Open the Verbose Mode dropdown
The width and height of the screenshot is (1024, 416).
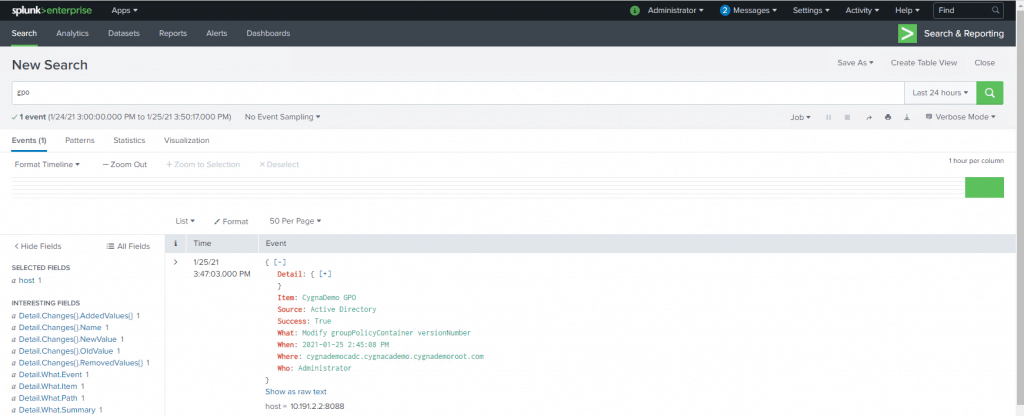960,117
